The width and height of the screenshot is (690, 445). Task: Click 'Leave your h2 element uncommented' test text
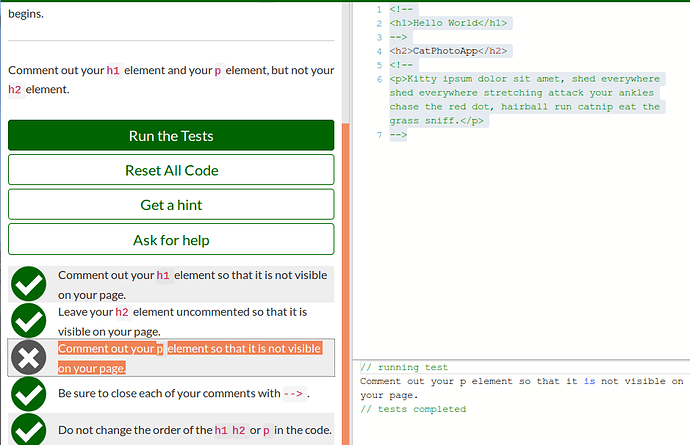(x=182, y=322)
